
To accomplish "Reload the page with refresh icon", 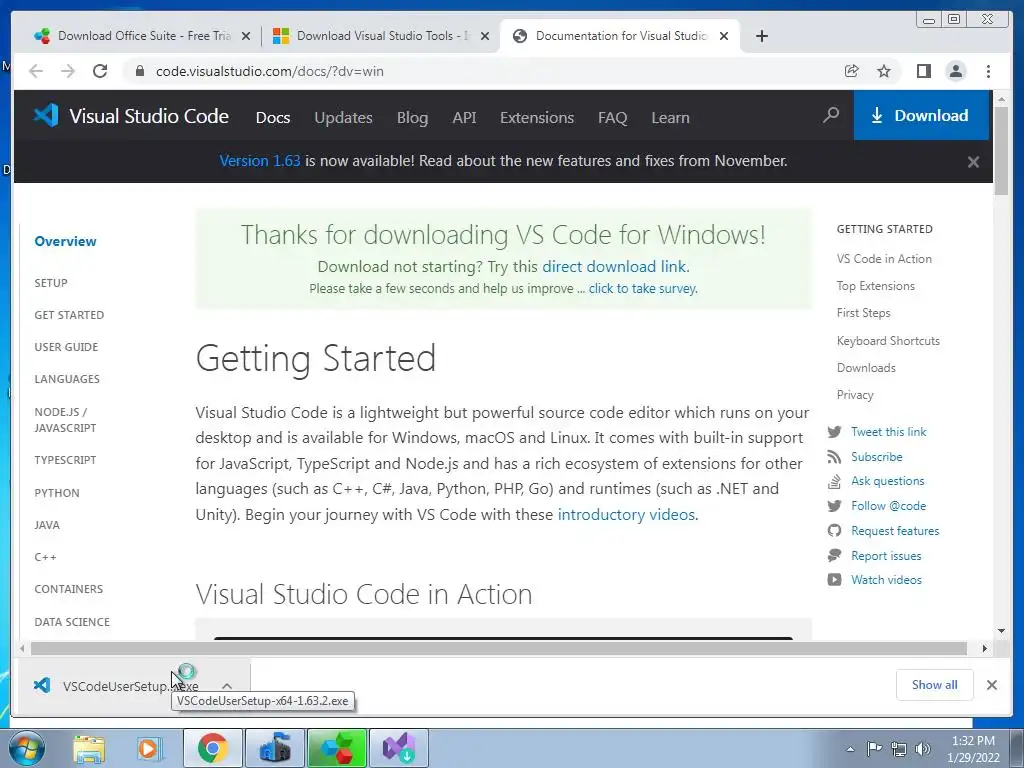I will click(100, 71).
